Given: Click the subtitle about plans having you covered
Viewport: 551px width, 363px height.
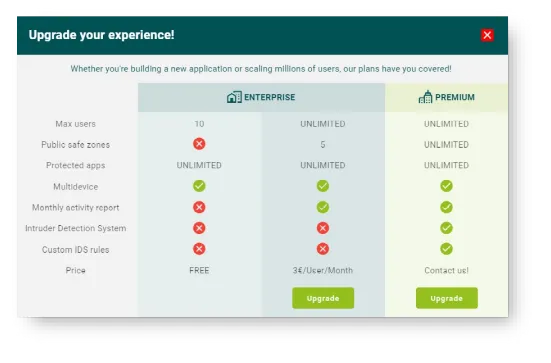Looking at the screenshot, I should pos(261,69).
